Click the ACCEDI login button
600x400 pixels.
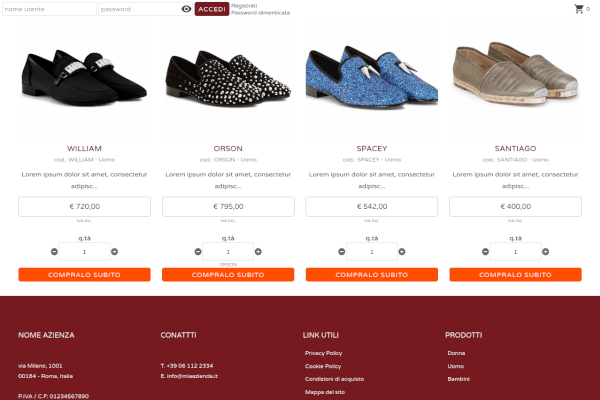[212, 9]
